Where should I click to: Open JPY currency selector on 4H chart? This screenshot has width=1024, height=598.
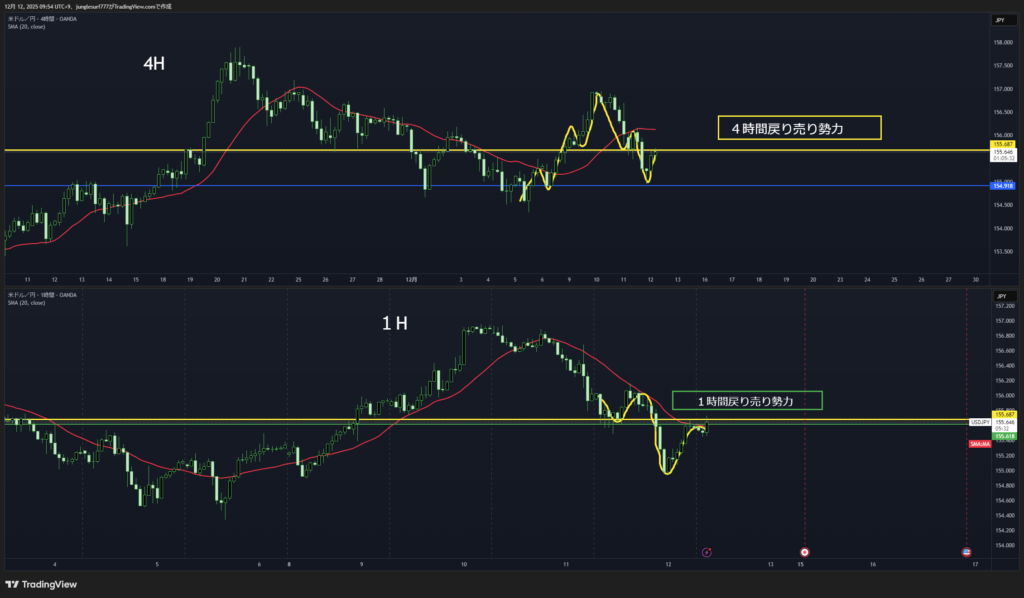click(1000, 20)
